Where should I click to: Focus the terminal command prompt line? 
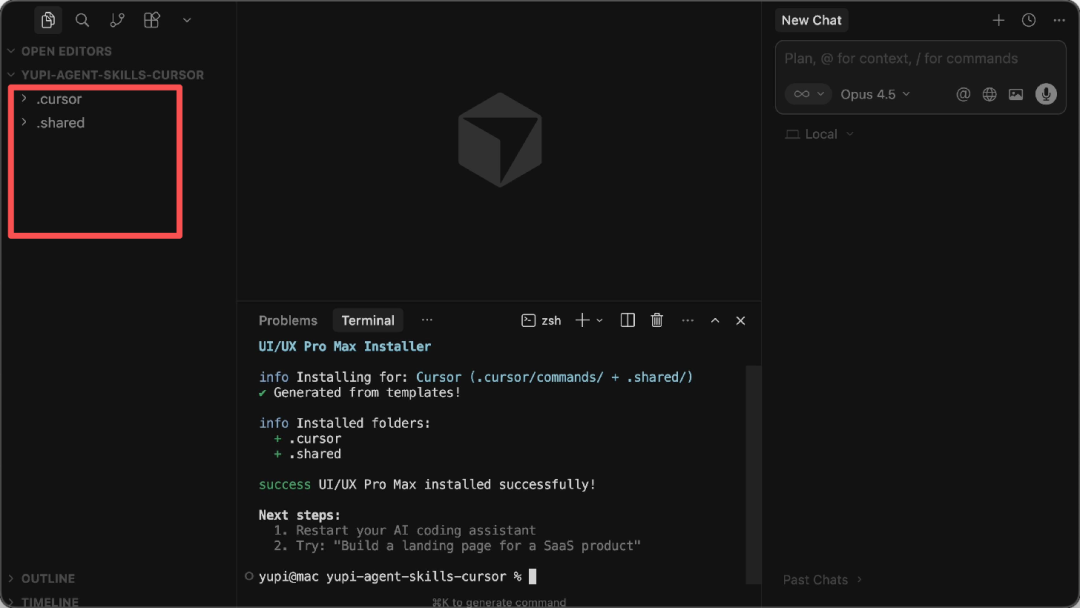[397, 576]
